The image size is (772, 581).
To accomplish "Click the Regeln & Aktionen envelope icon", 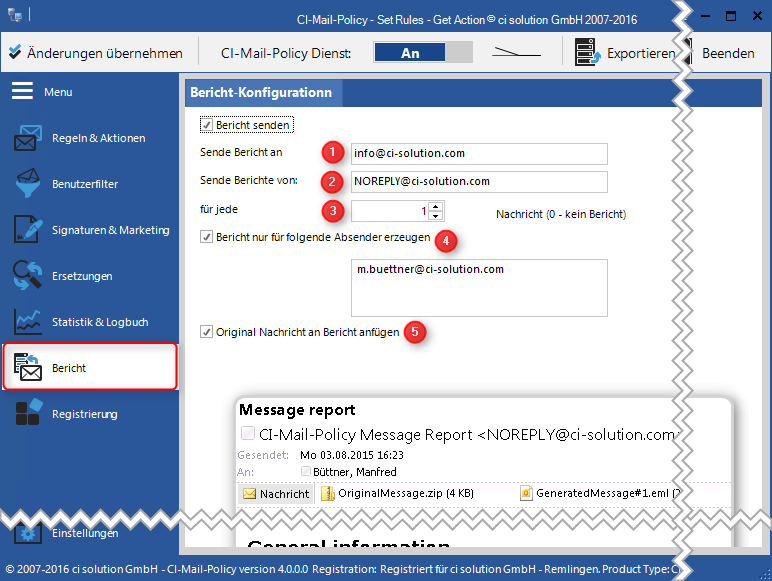I will (x=27, y=138).
